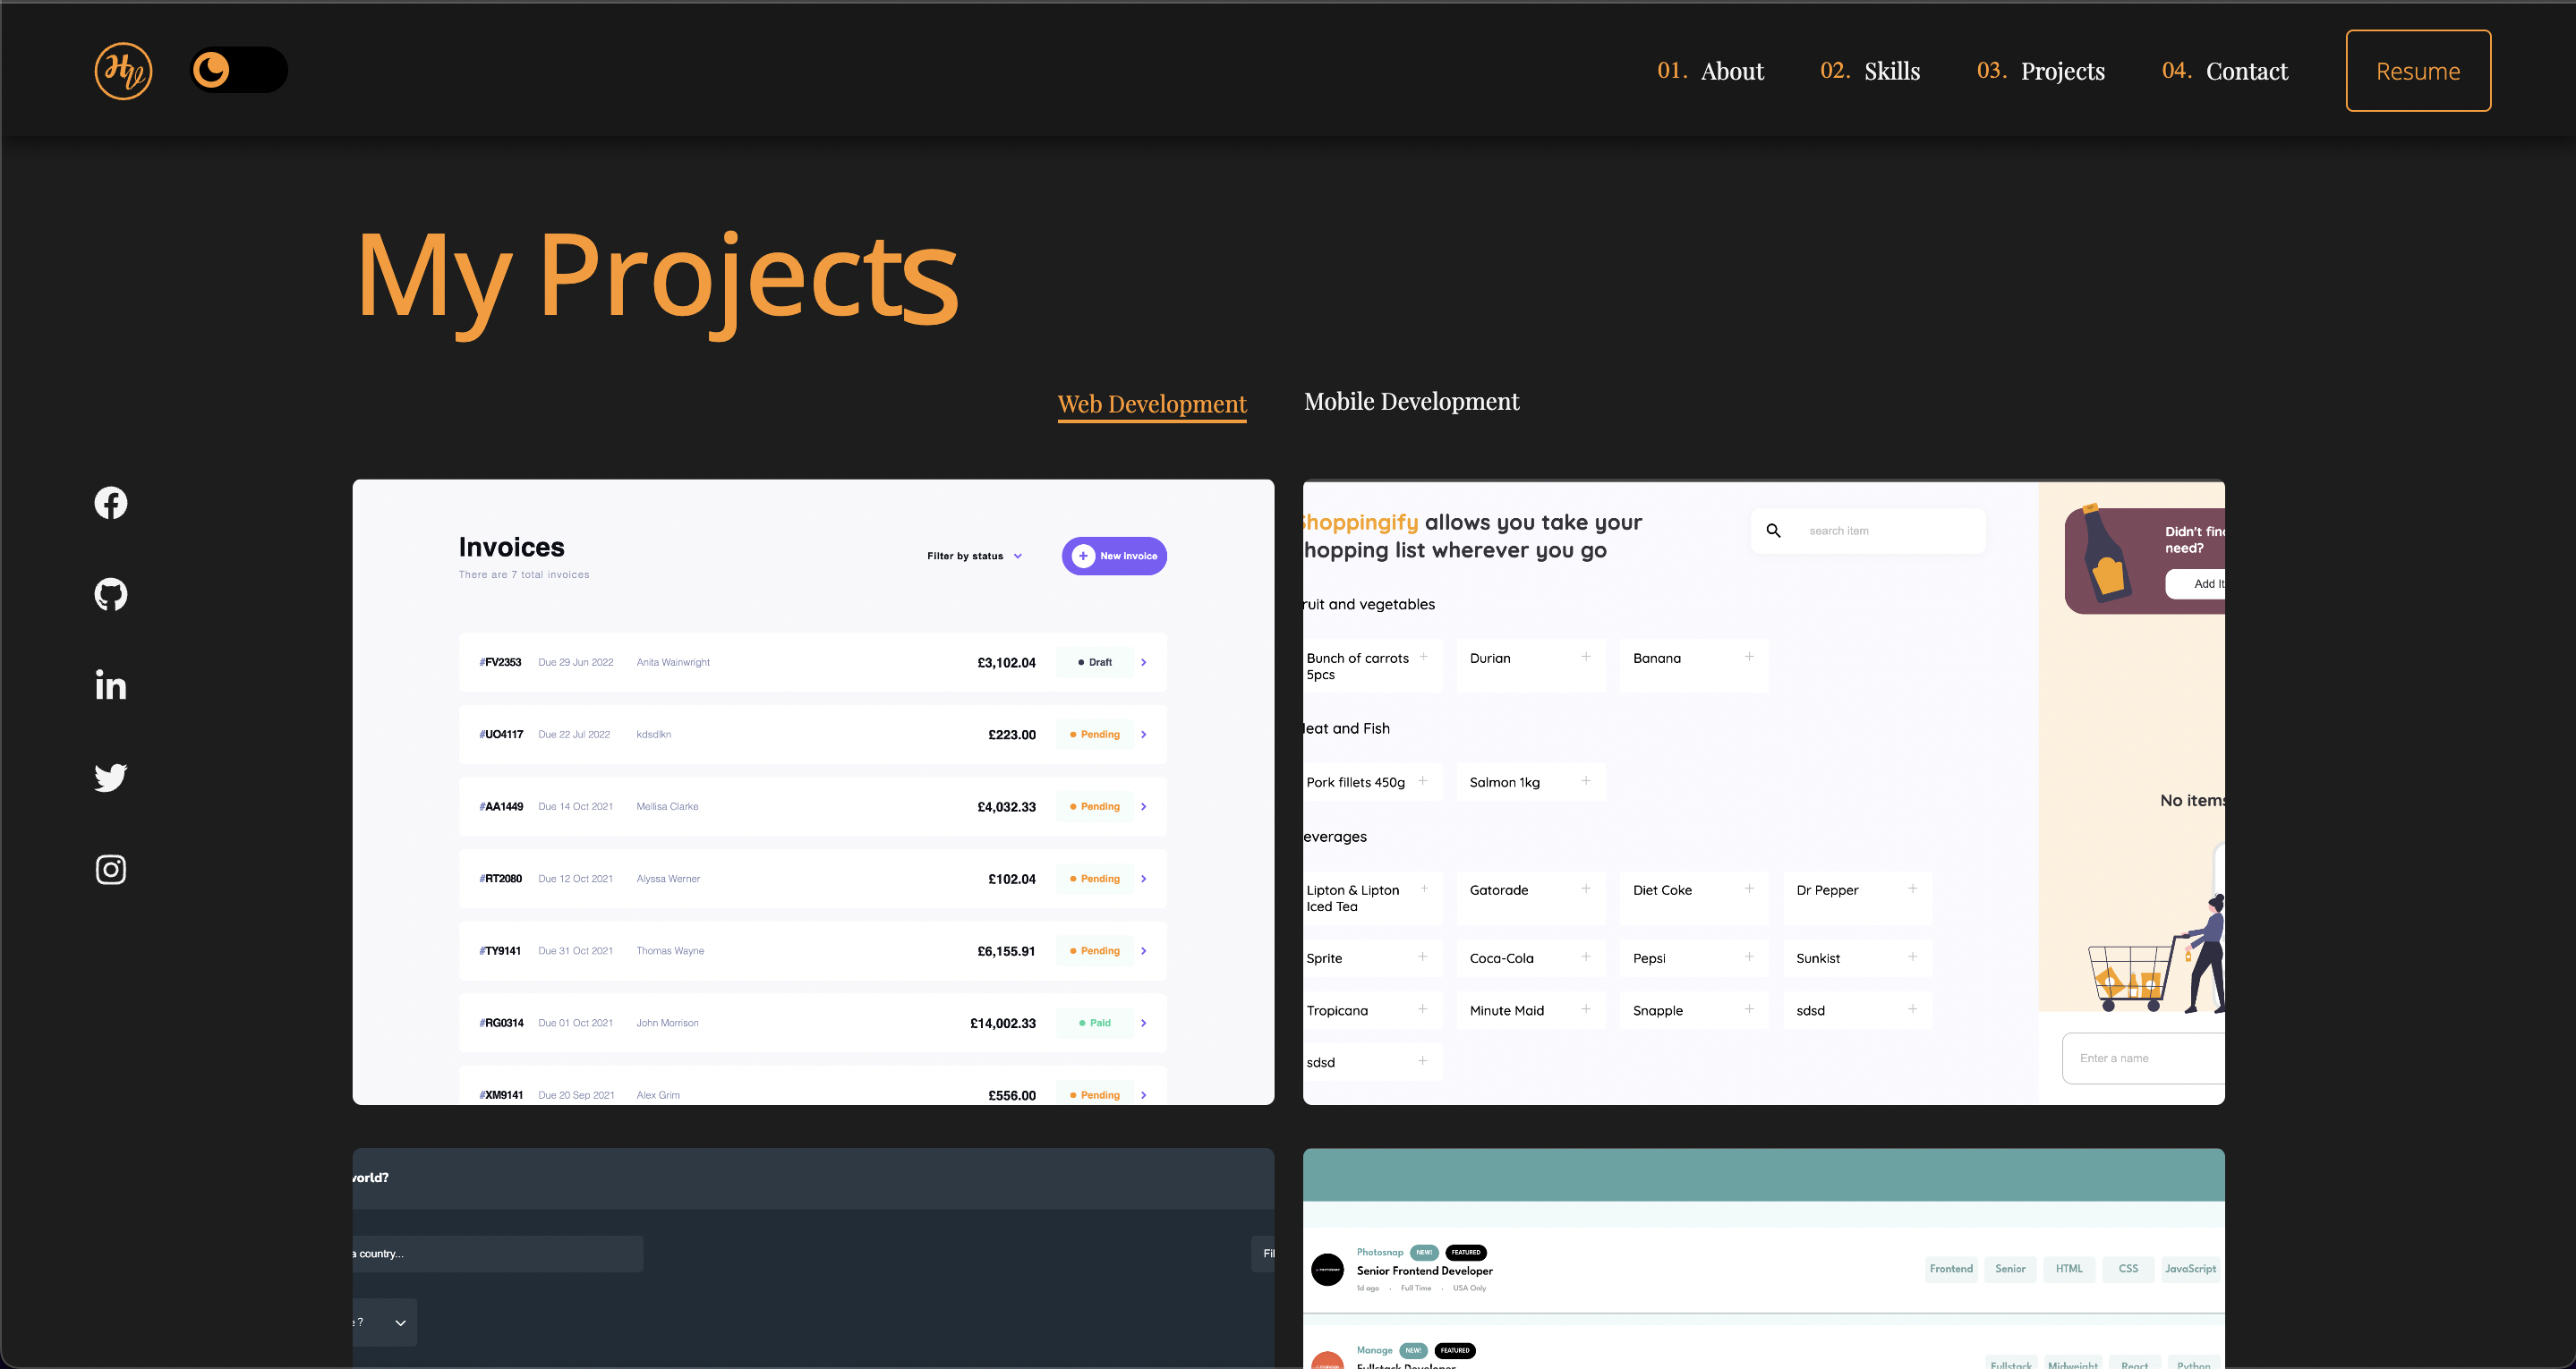
Task: Switch to the Mobile Development tab
Action: 1411,402
